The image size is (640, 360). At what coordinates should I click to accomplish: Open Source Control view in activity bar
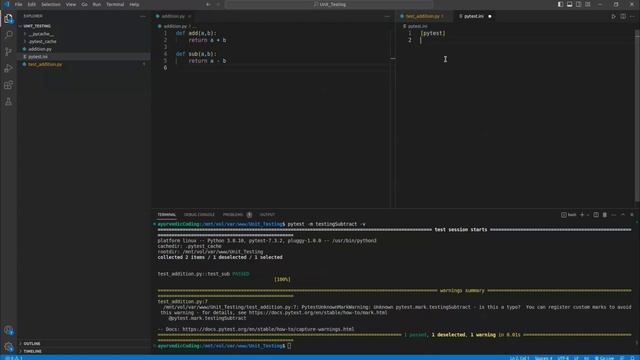click(9, 52)
